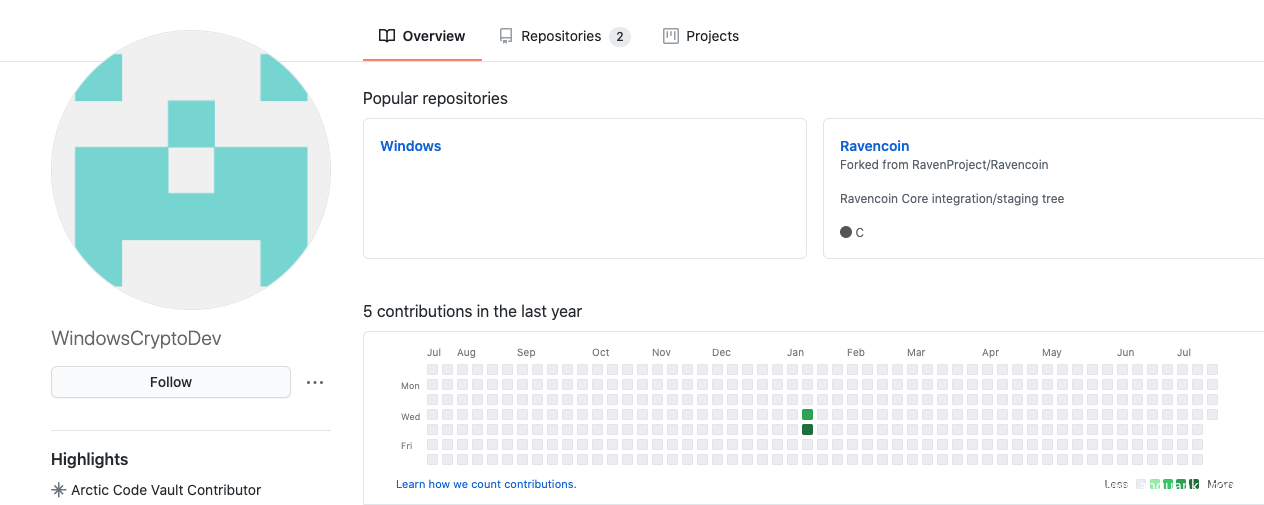Follow the WindowsCryptoDev user
This screenshot has height=505, width=1264.
tap(171, 382)
